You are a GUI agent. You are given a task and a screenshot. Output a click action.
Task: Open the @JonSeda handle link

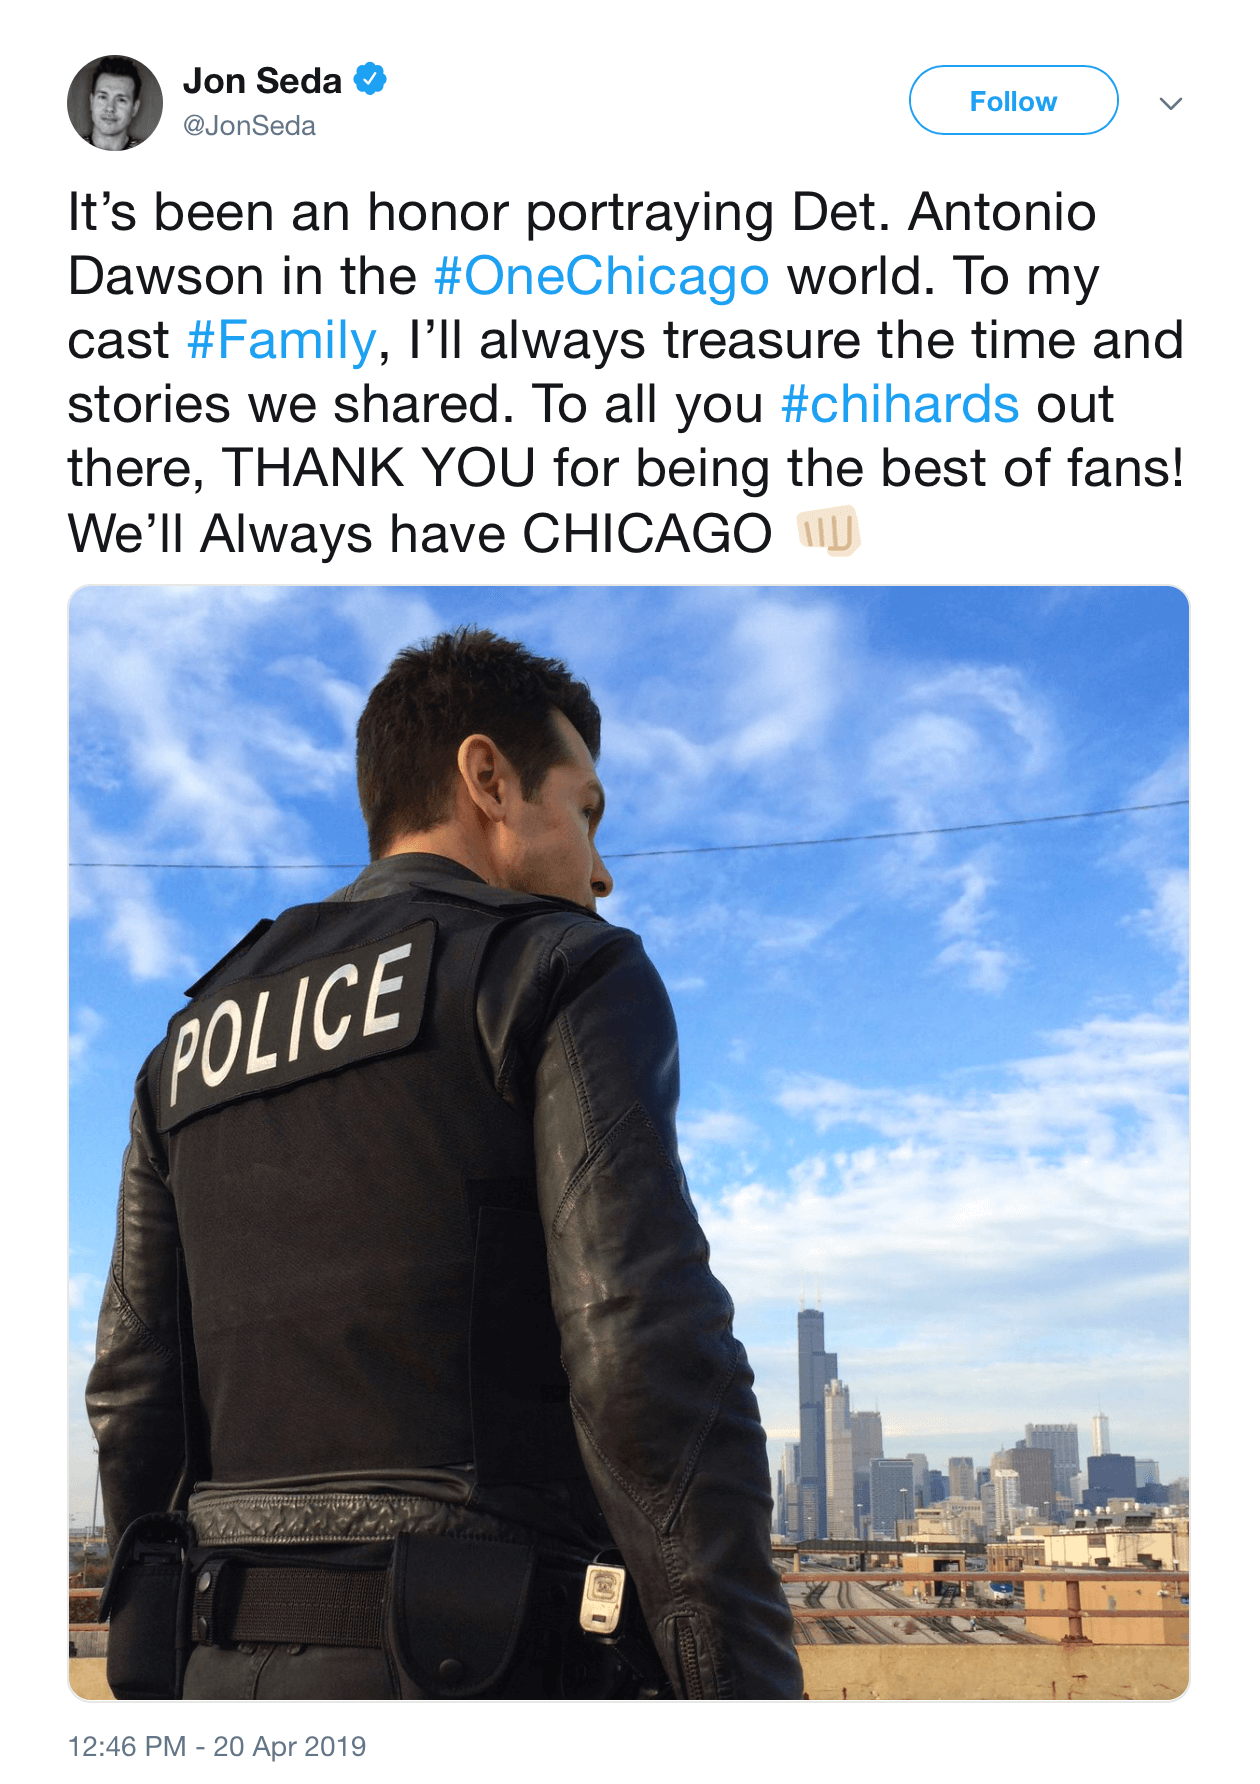click(249, 126)
